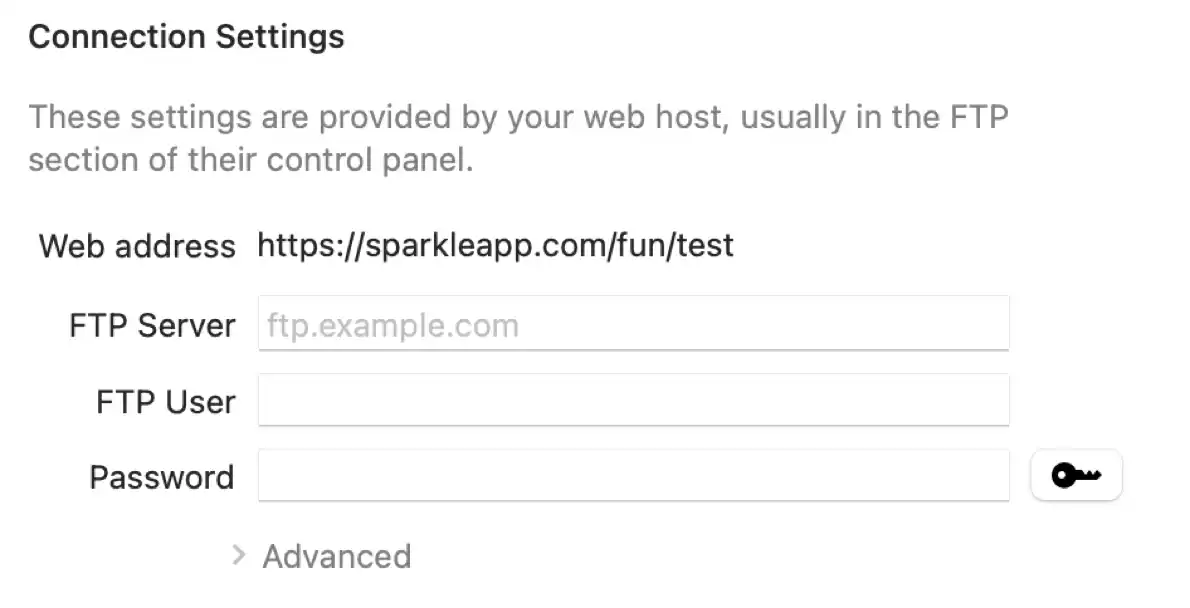Click the FTP User label

[165, 402]
